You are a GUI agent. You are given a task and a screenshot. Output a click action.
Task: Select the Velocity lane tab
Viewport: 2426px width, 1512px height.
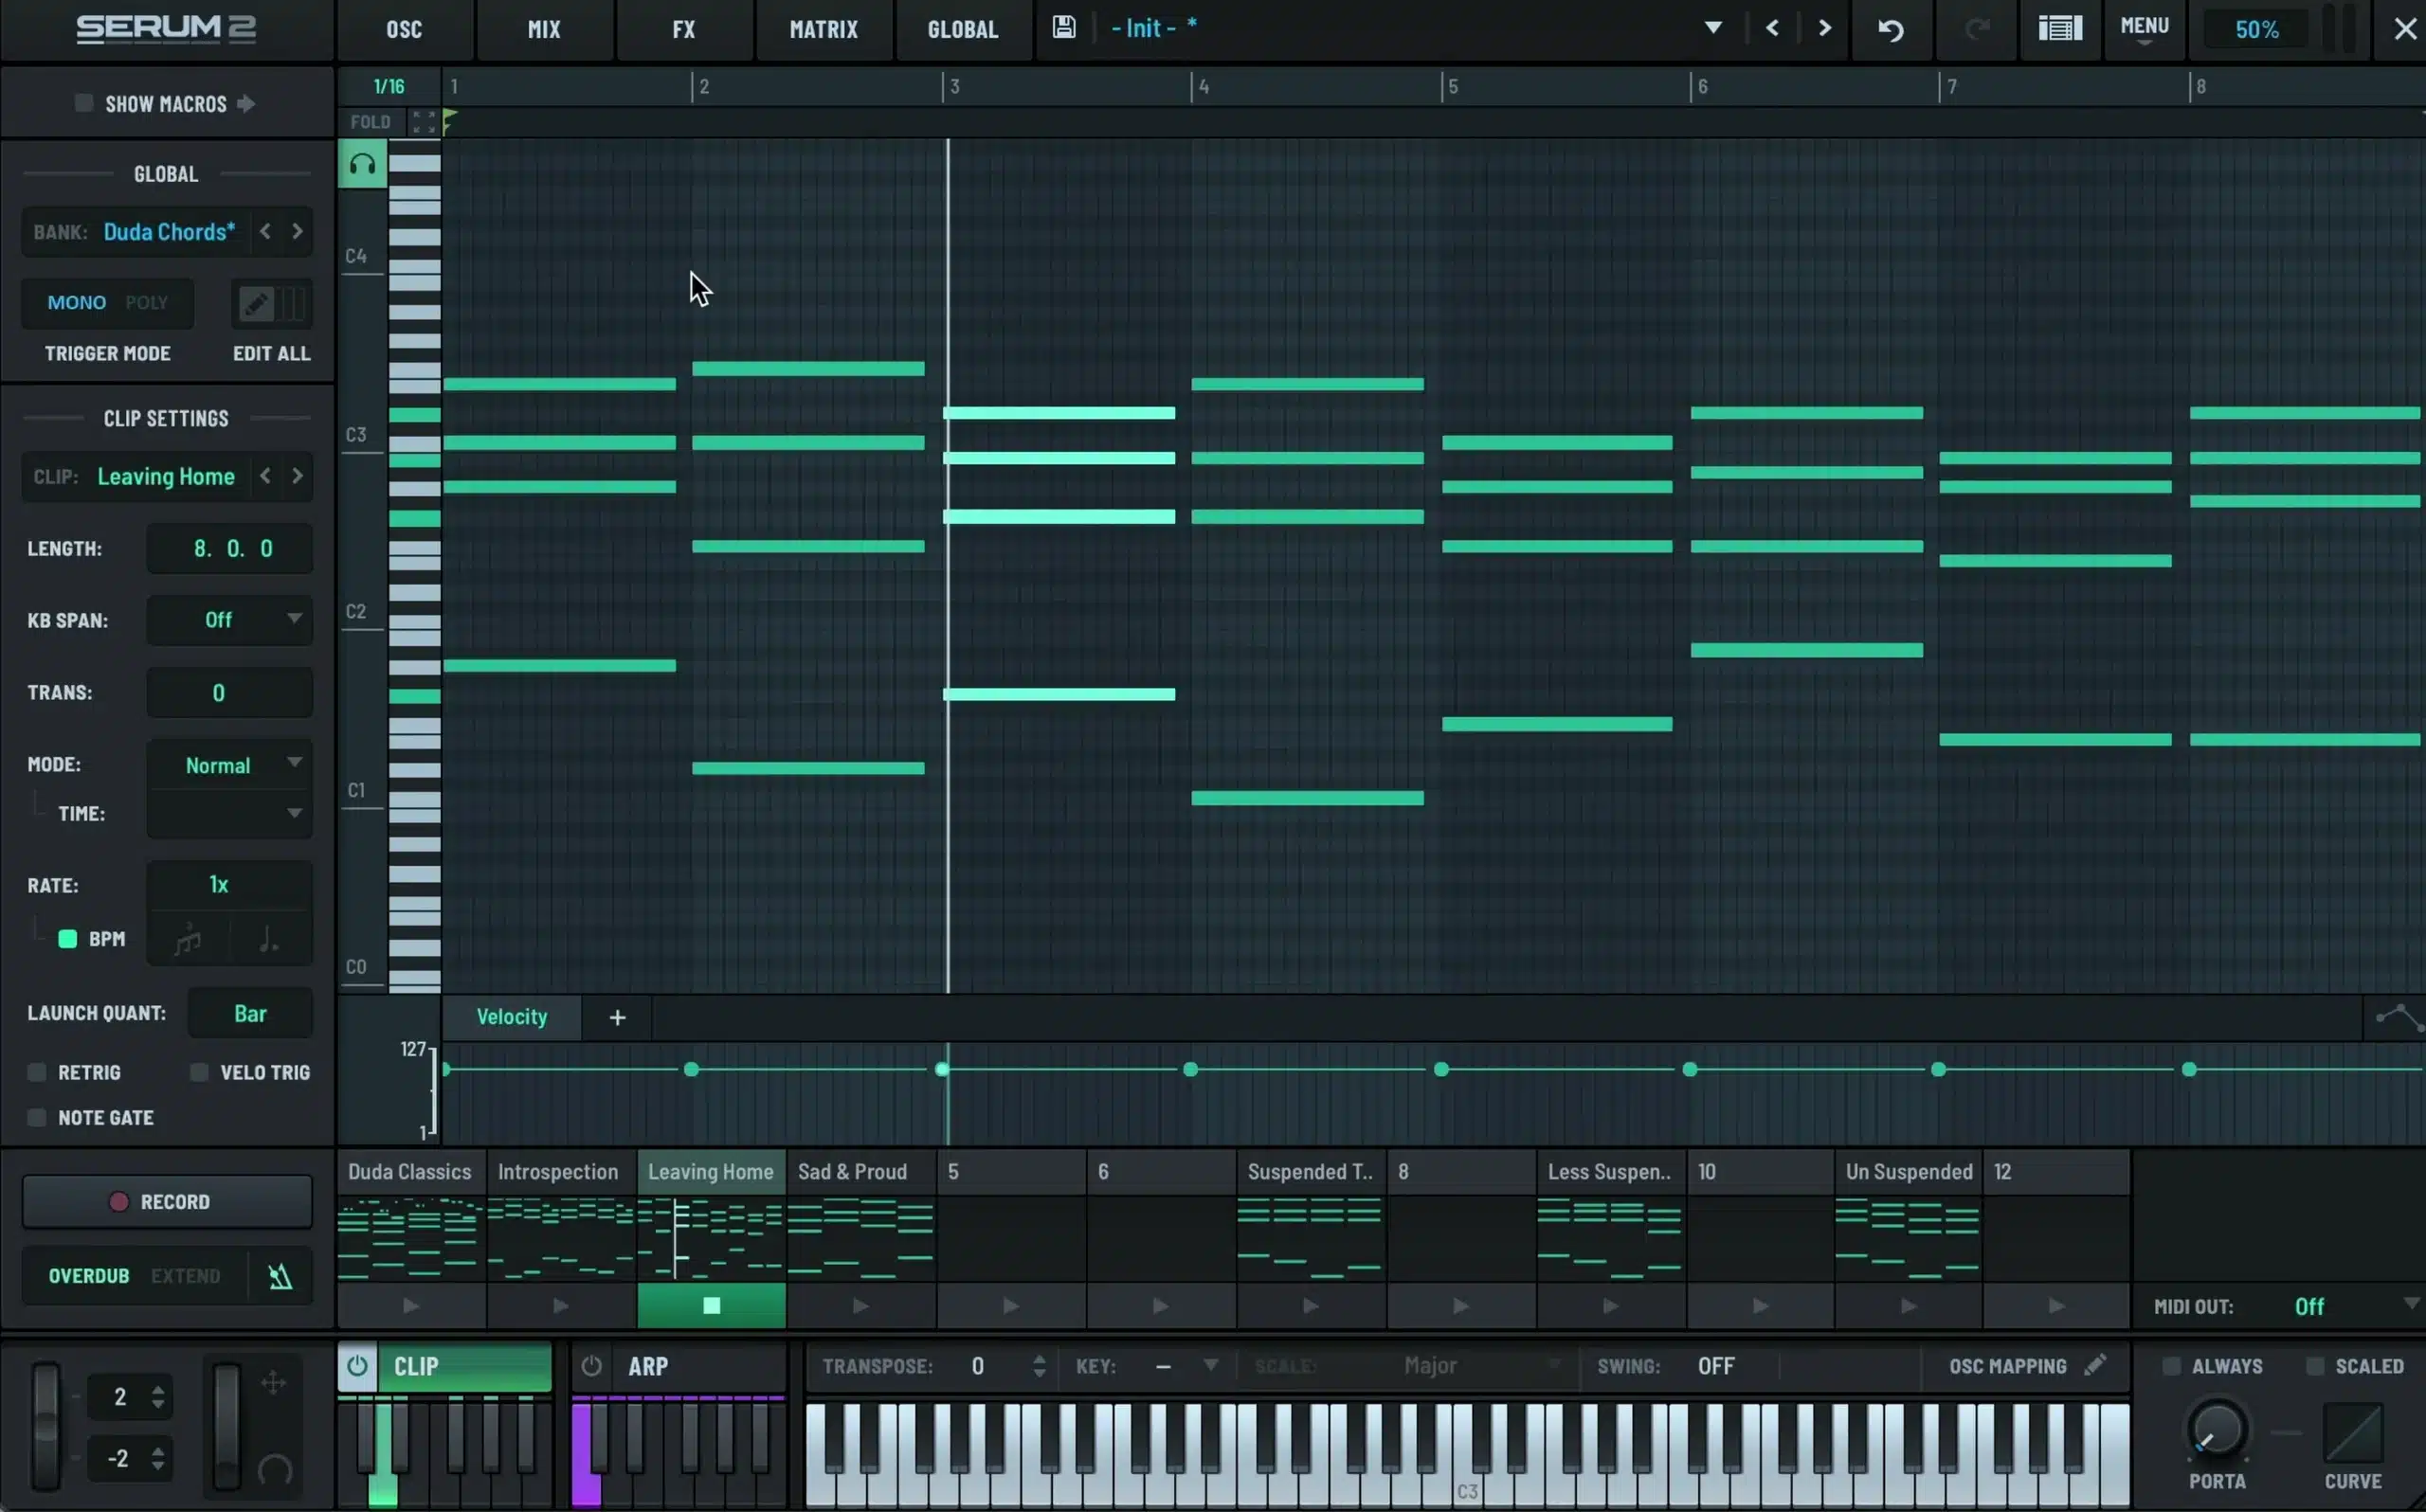[512, 1017]
